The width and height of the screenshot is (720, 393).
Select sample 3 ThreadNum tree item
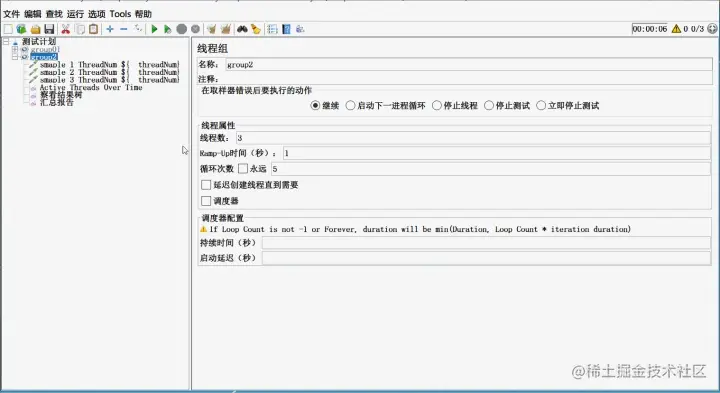[109, 79]
